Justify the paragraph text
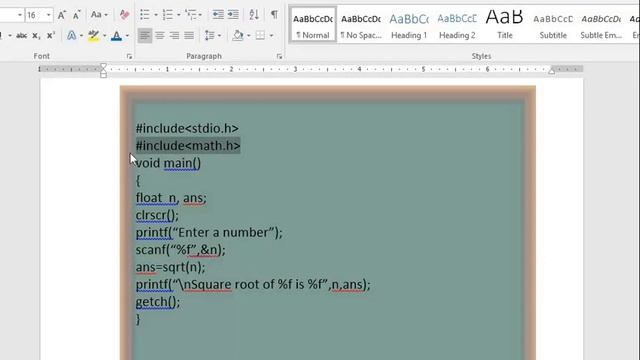Image resolution: width=640 pixels, height=360 pixels. (189, 36)
